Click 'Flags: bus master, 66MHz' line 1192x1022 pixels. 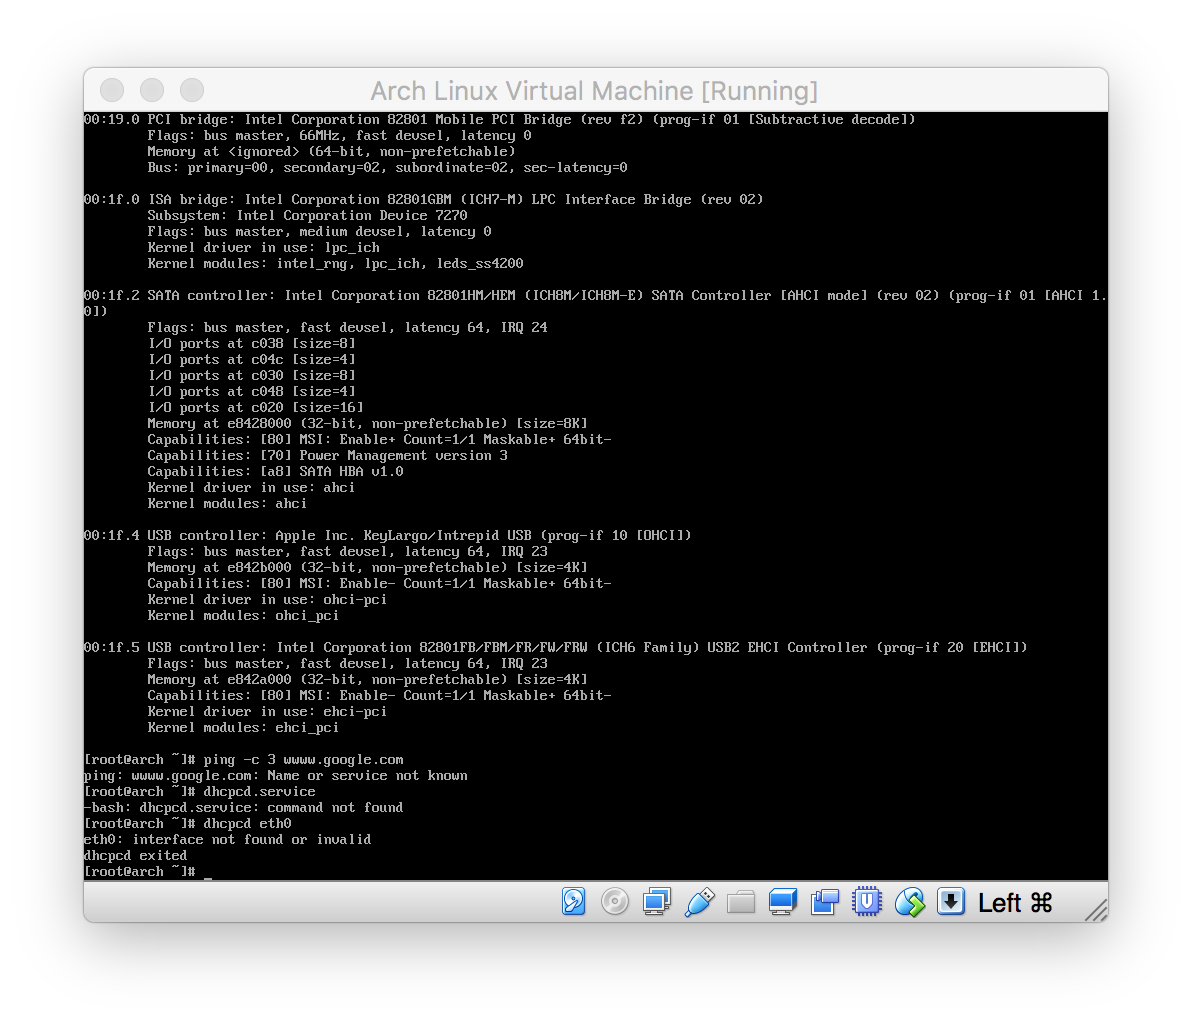(340, 135)
